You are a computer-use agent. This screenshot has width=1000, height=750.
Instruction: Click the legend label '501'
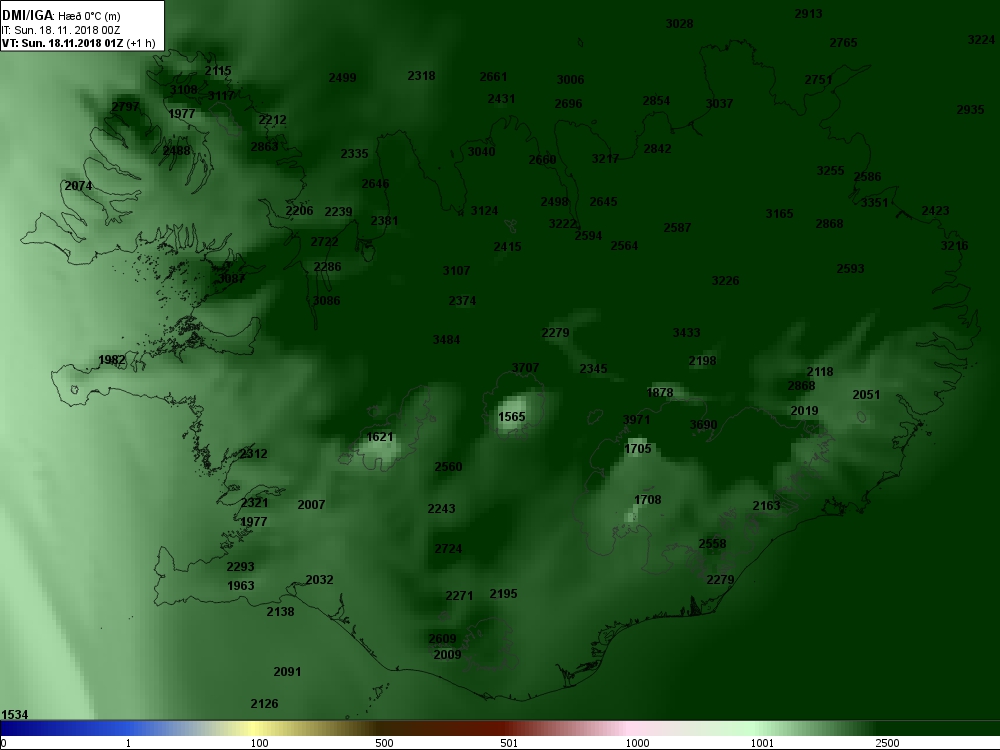pyautogui.click(x=509, y=743)
